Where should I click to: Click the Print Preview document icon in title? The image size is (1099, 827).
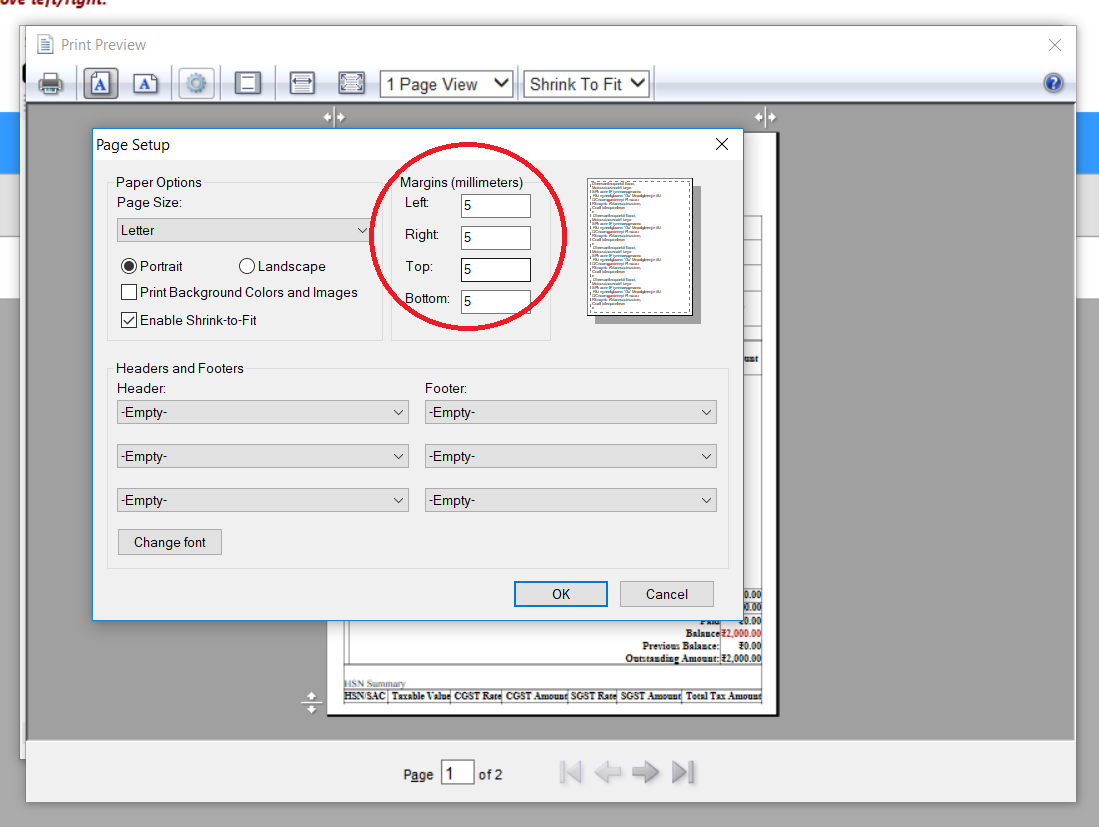(46, 45)
